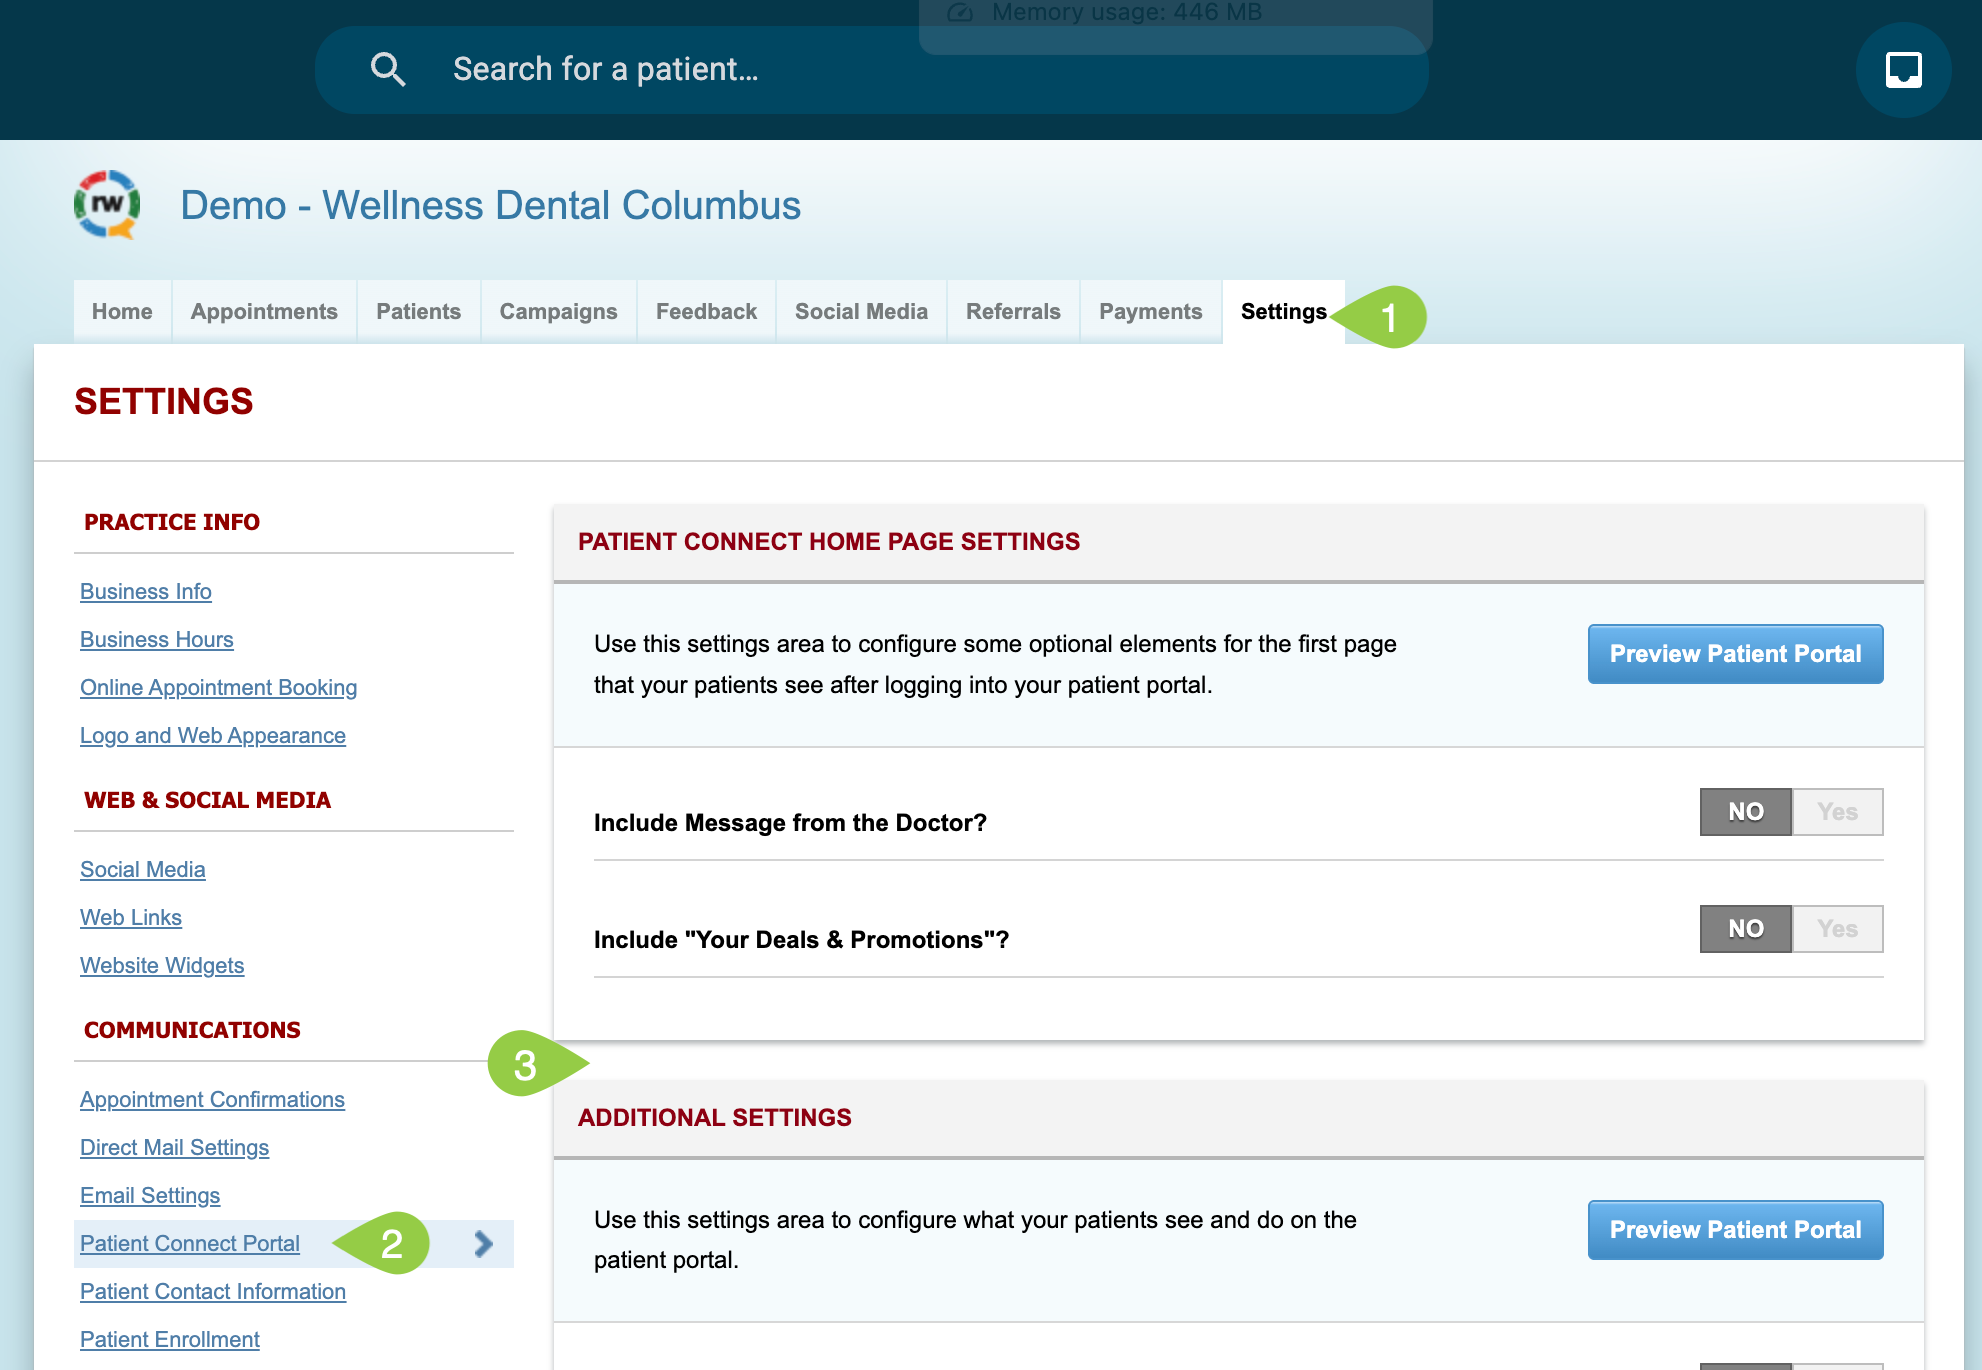Go to the Payments tab
The height and width of the screenshot is (1370, 1982).
tap(1150, 312)
